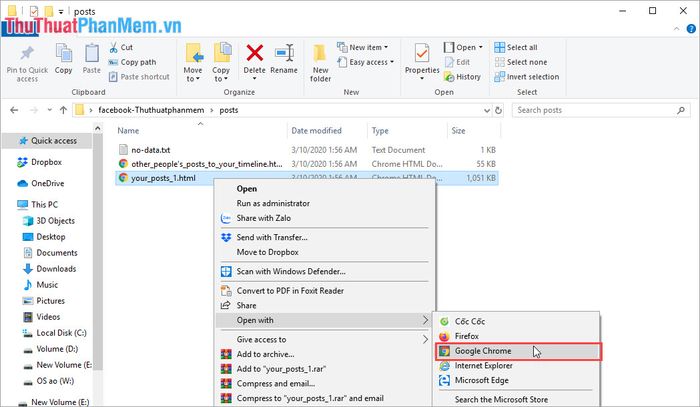Go back with the Back arrow
Viewport: 700px width, 407px height.
coord(14,110)
